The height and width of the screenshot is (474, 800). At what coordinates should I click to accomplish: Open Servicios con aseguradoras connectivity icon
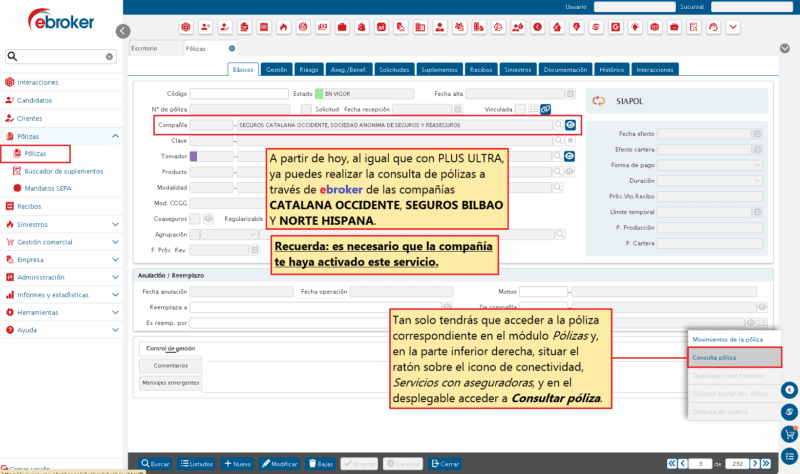[790, 412]
